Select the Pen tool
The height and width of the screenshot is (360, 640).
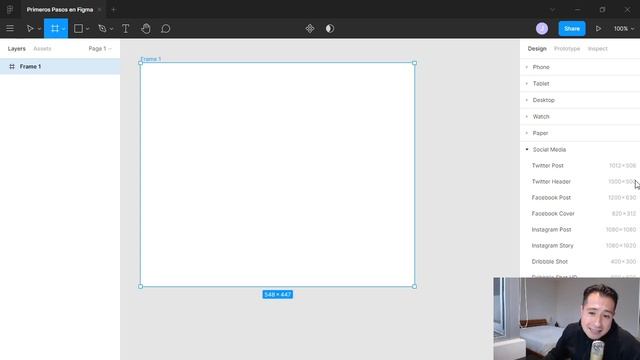[x=102, y=29]
